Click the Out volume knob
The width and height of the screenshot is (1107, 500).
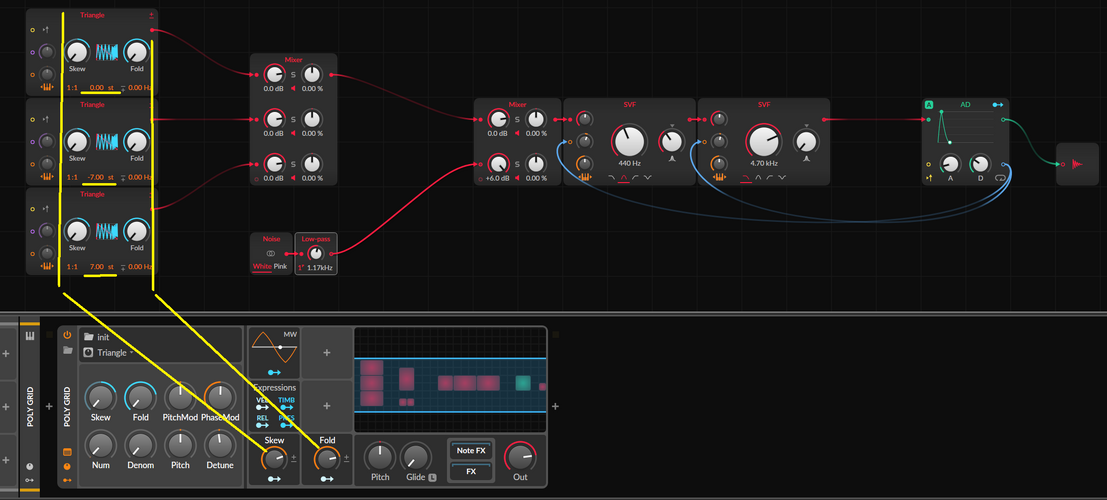coord(520,457)
